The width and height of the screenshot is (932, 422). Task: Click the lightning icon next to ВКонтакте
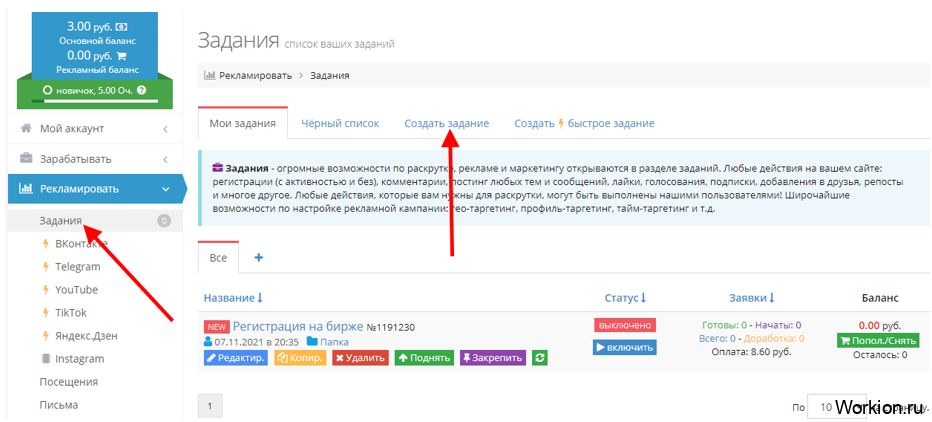(x=45, y=244)
